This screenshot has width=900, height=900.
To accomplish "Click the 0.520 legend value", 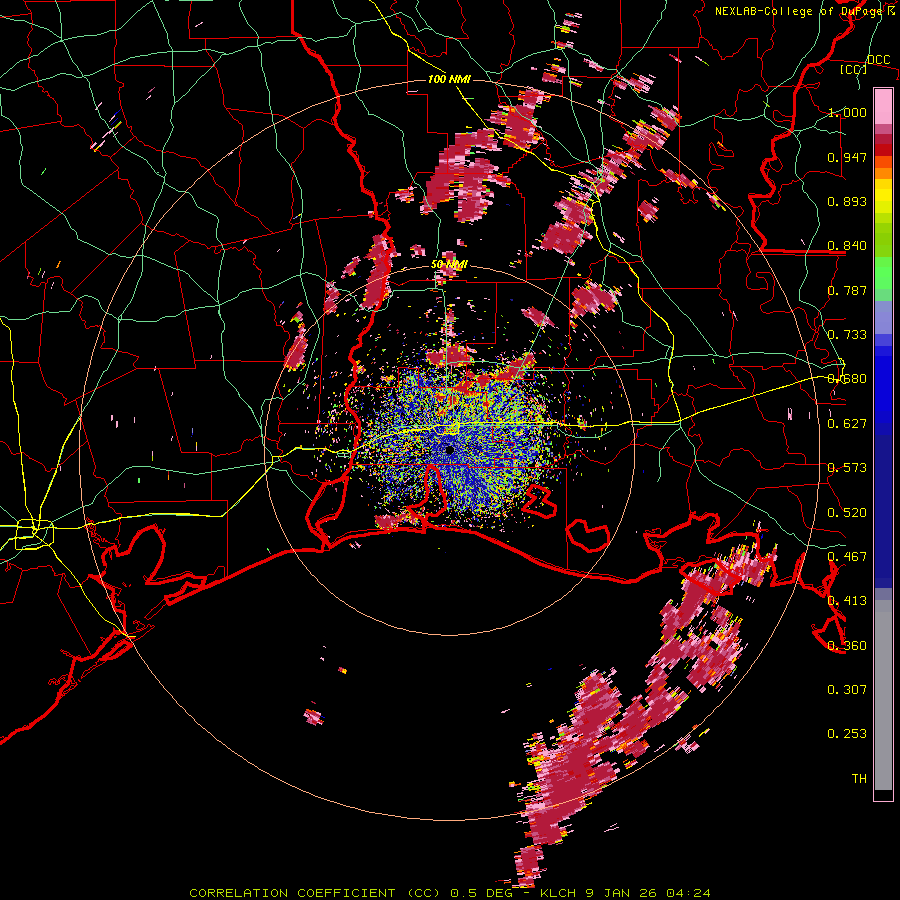I will (847, 513).
